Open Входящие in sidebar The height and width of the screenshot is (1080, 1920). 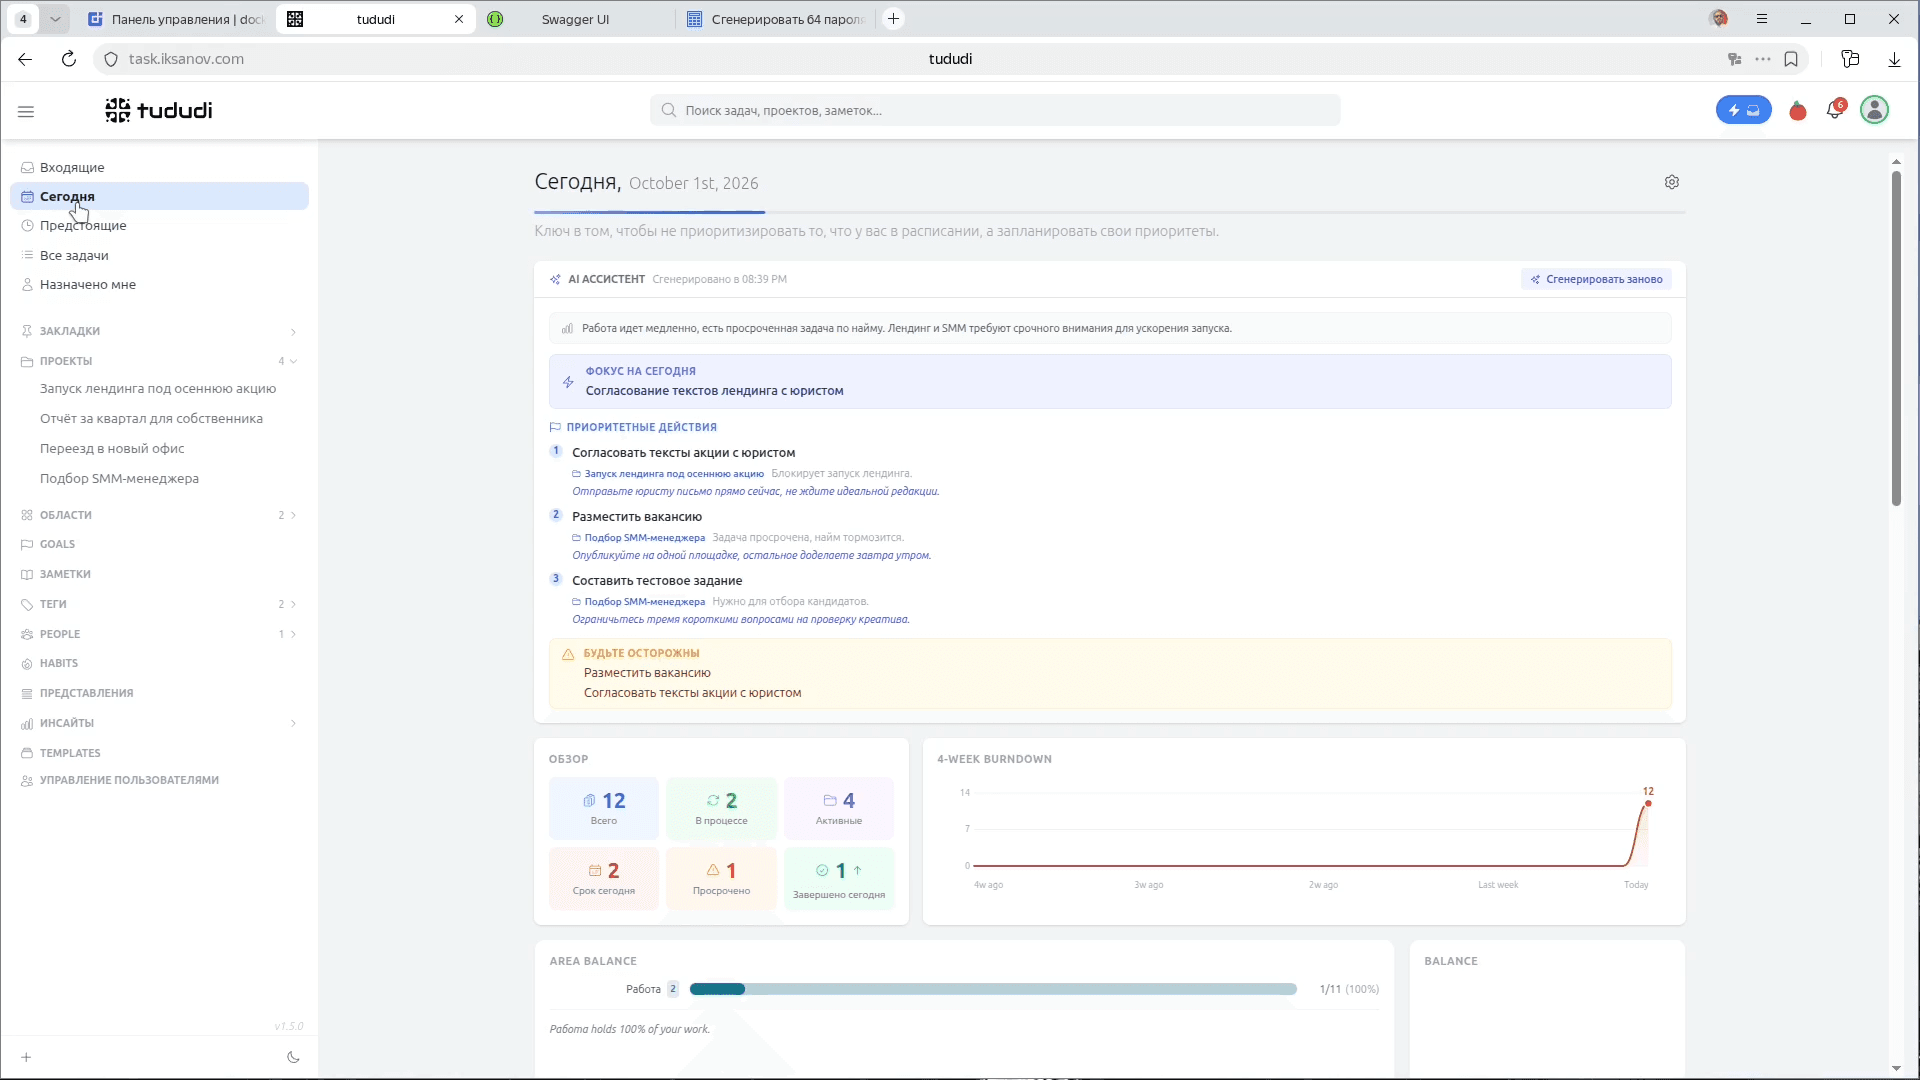point(159,167)
